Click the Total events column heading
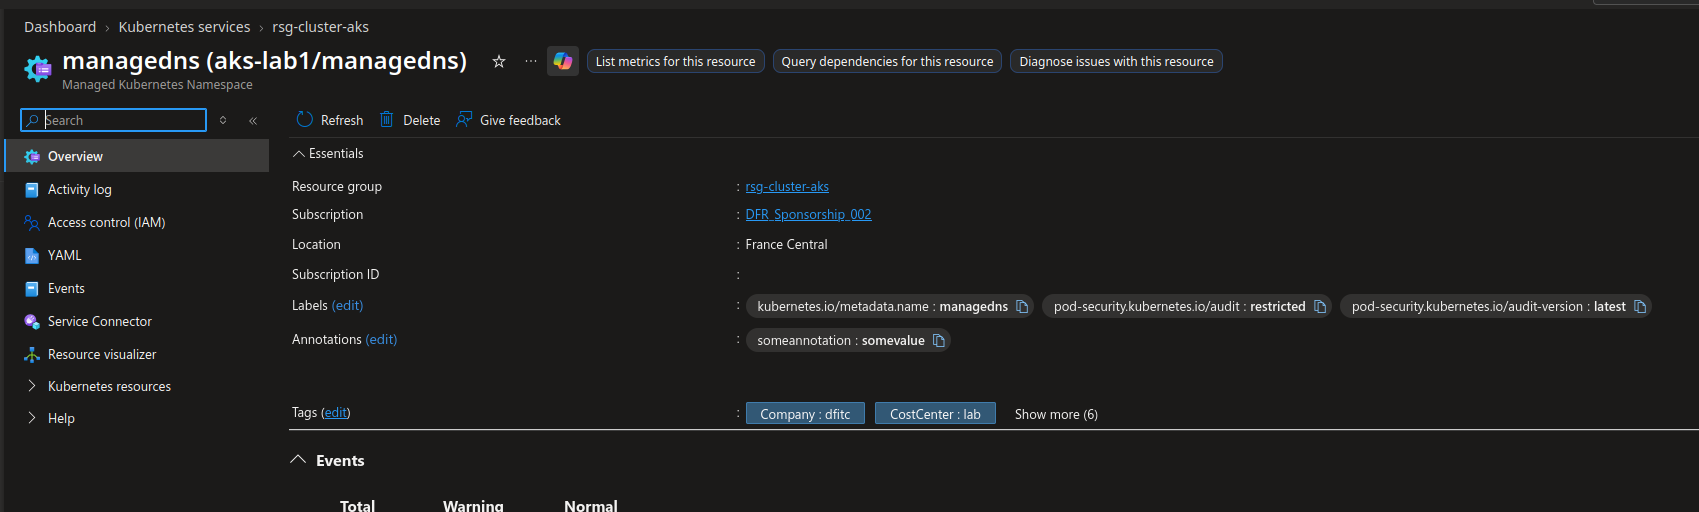This screenshot has width=1699, height=512. click(x=357, y=506)
